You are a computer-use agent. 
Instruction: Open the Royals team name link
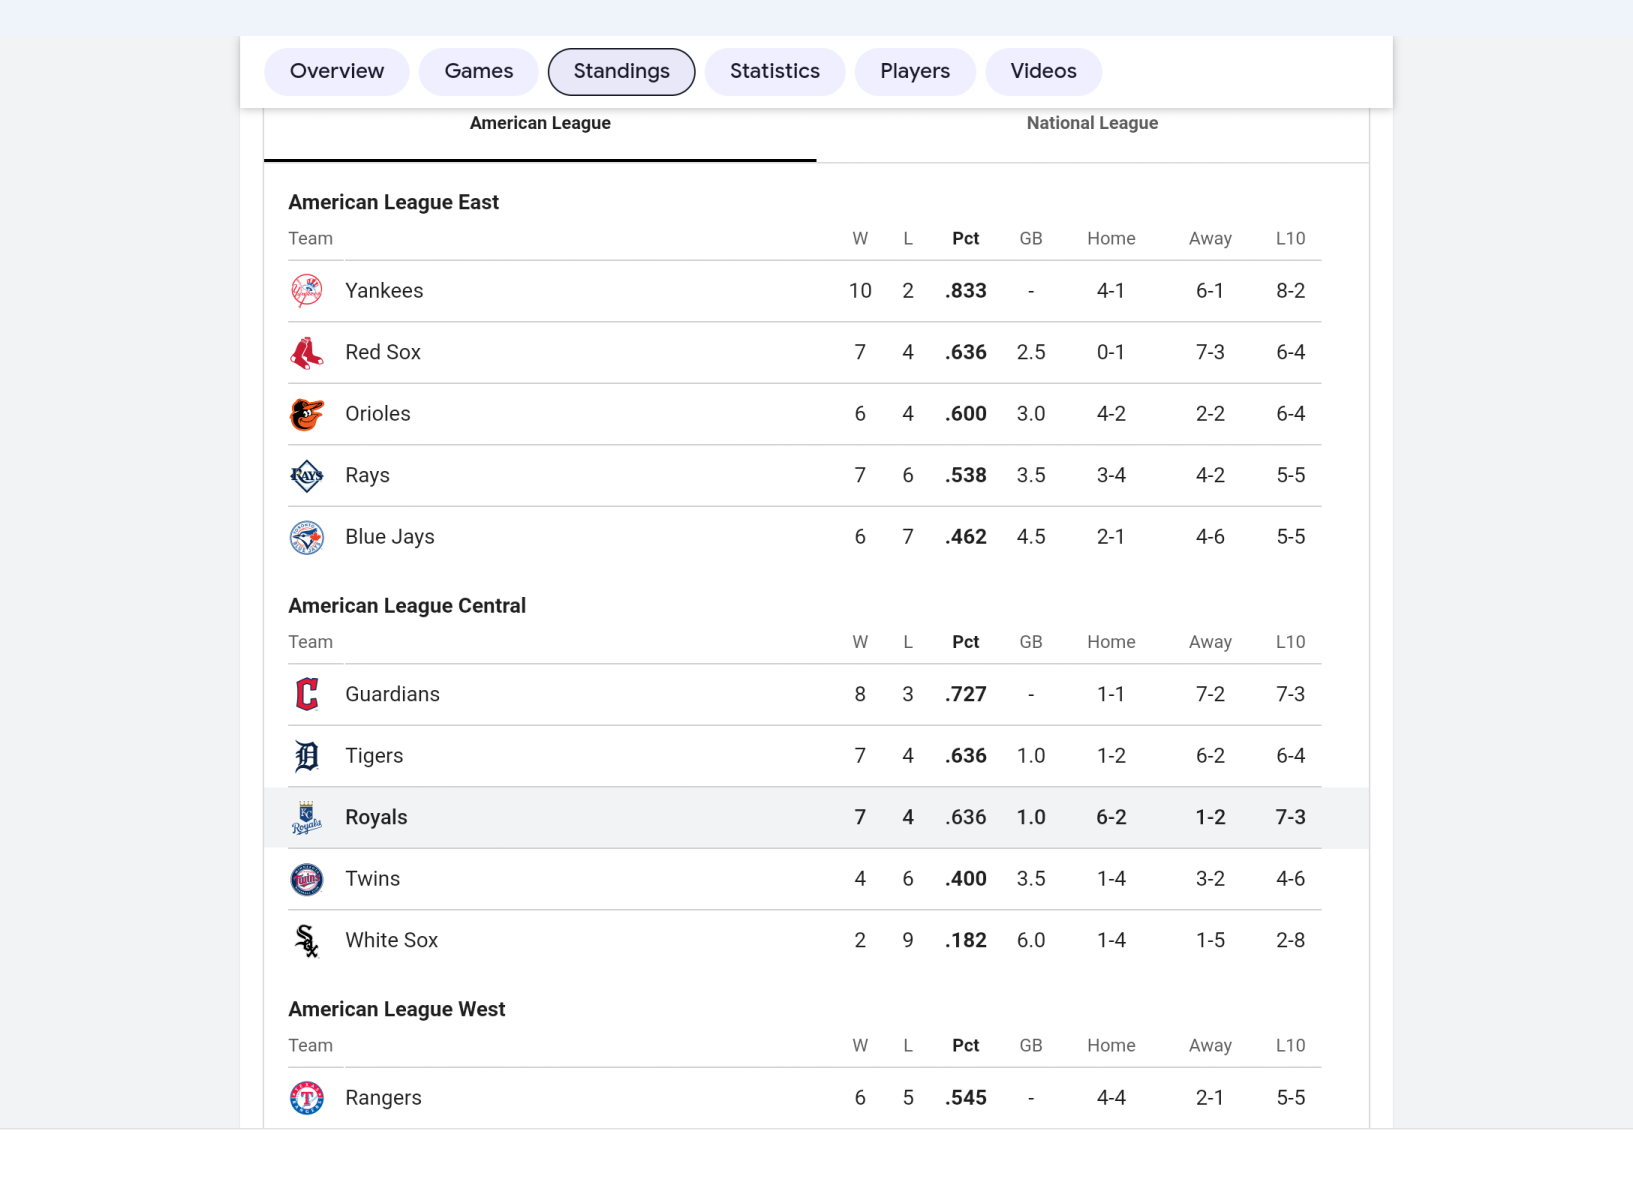376,817
